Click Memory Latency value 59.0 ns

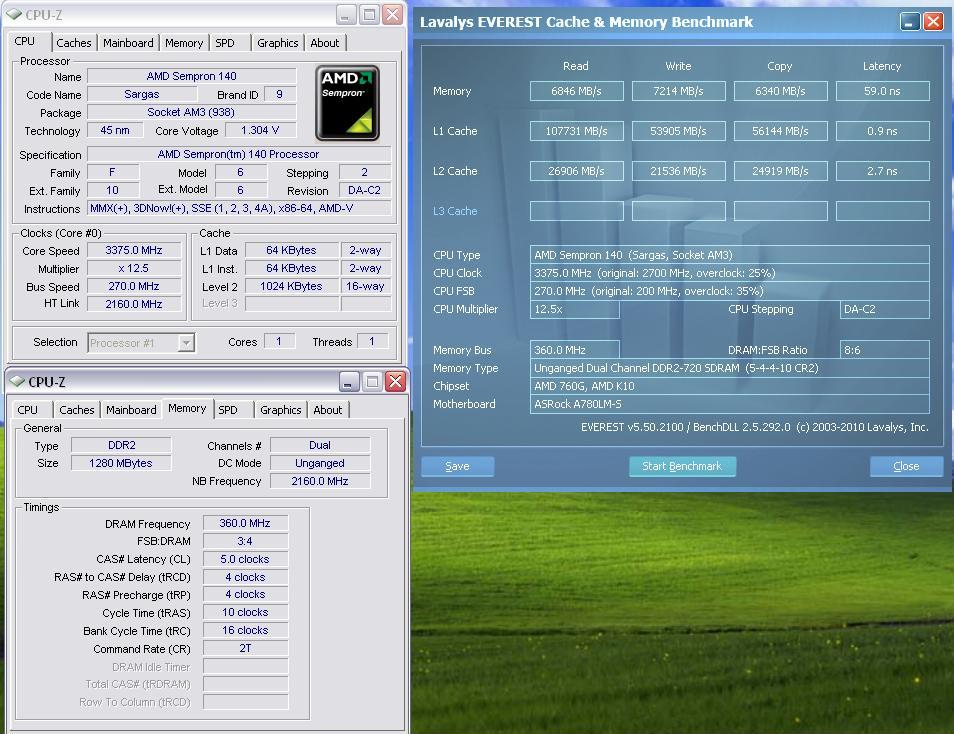882,91
